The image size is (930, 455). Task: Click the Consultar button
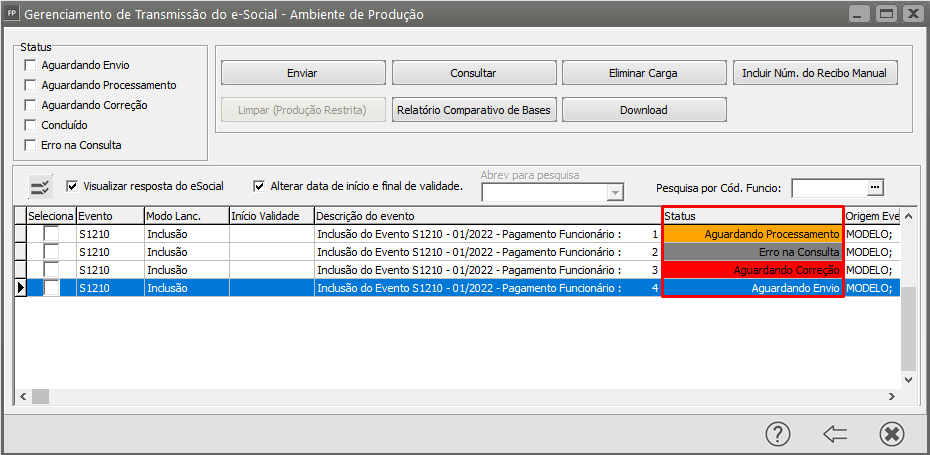[473, 74]
